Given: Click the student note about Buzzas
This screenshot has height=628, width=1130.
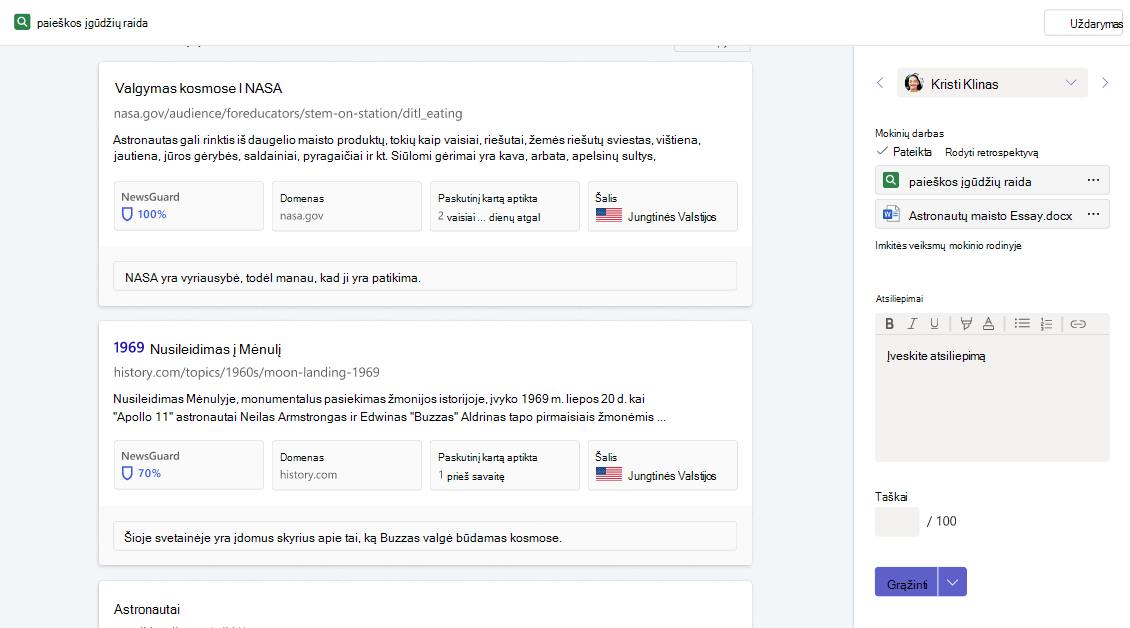Looking at the screenshot, I should [425, 537].
